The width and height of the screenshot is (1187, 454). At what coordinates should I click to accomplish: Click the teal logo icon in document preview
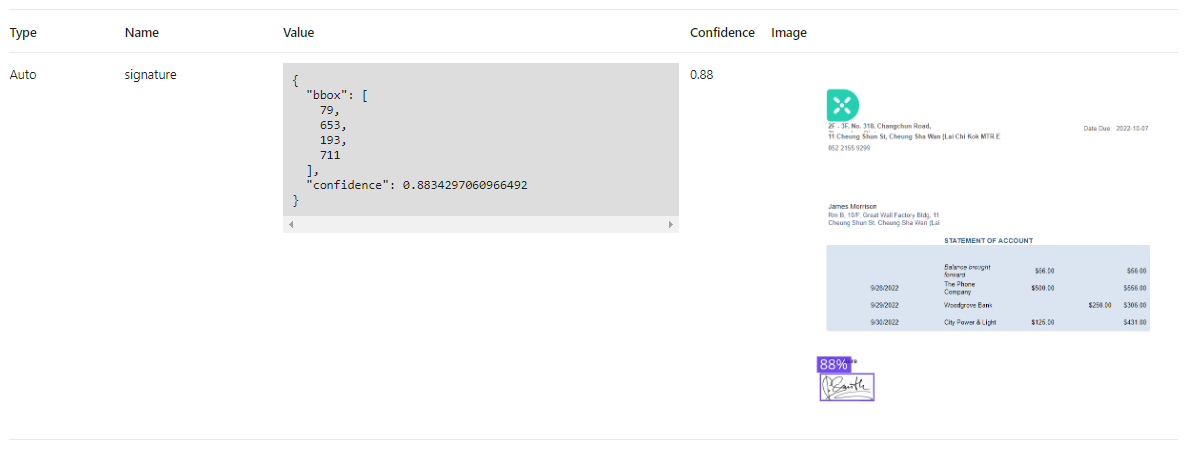point(843,105)
